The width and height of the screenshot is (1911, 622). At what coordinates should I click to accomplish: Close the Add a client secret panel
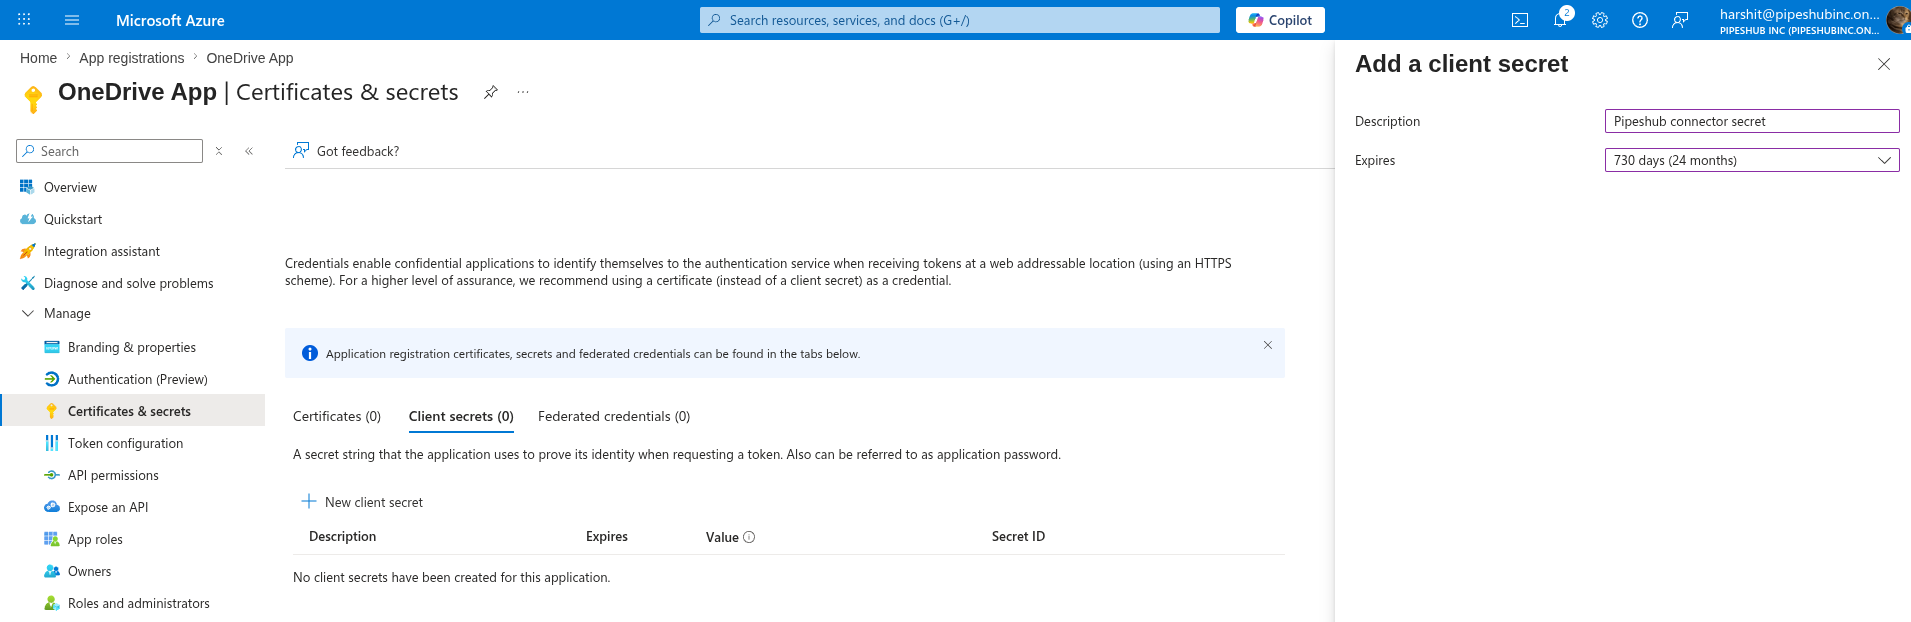pyautogui.click(x=1884, y=64)
